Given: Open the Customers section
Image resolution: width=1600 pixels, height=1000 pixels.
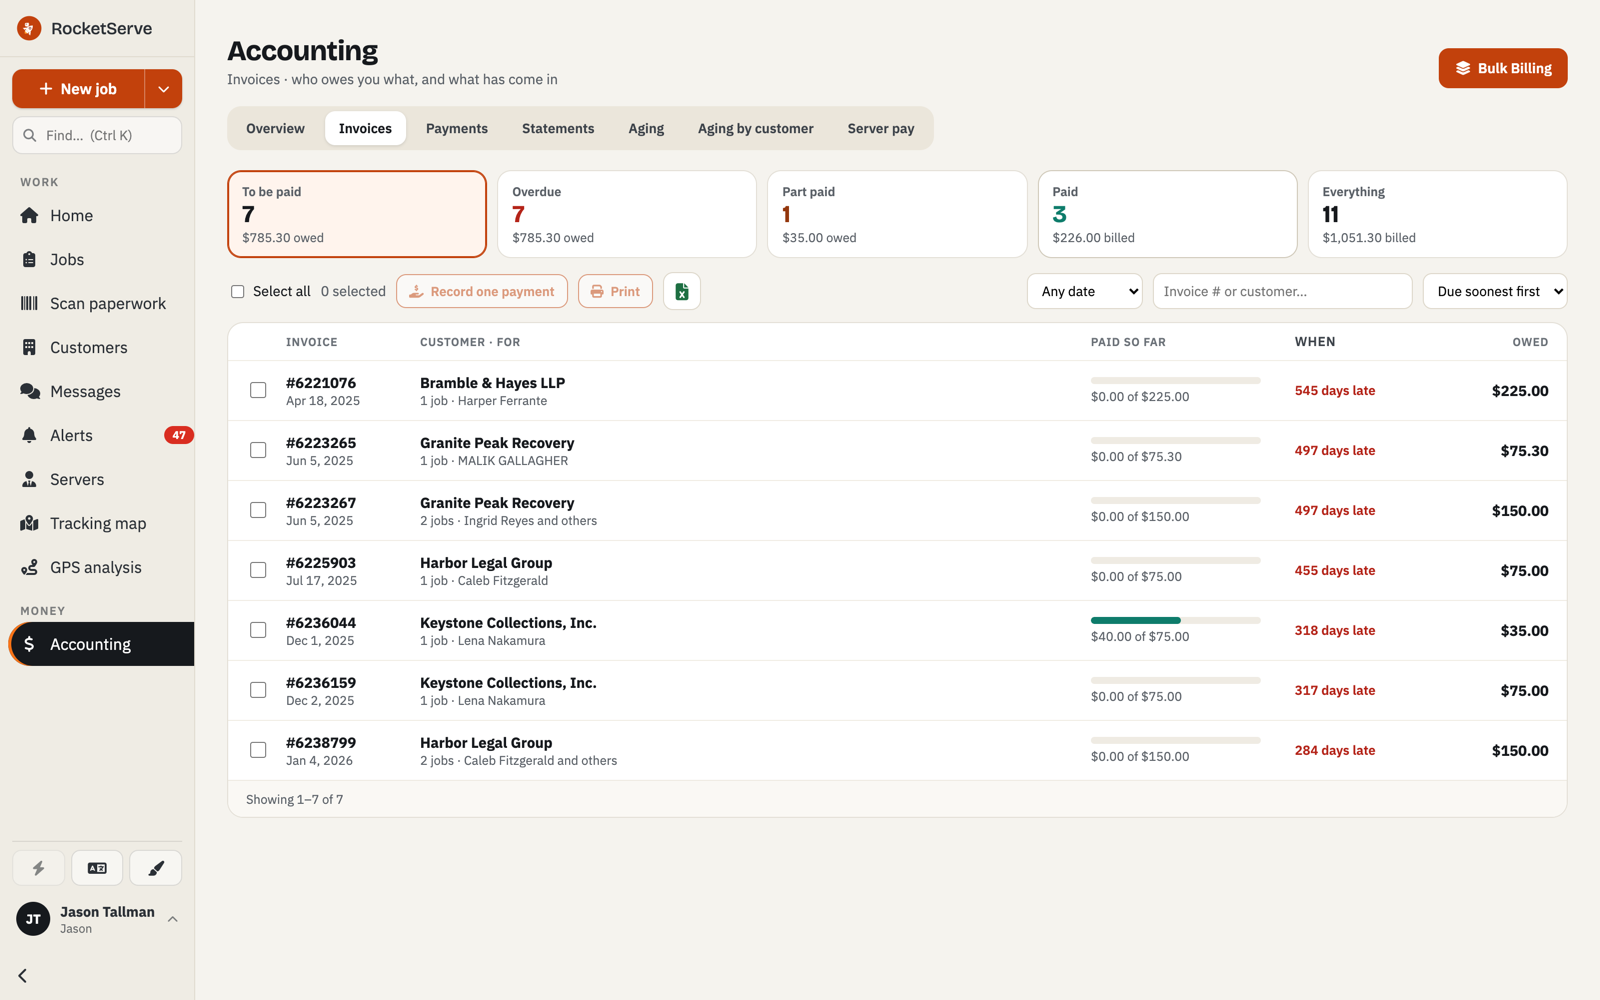Looking at the screenshot, I should pyautogui.click(x=97, y=347).
